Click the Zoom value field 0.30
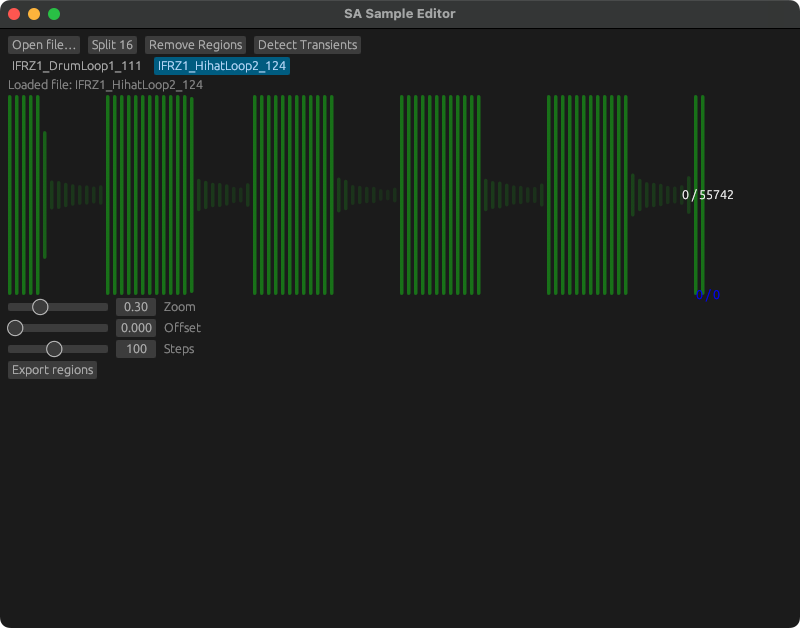Image resolution: width=800 pixels, height=628 pixels. coord(136,307)
